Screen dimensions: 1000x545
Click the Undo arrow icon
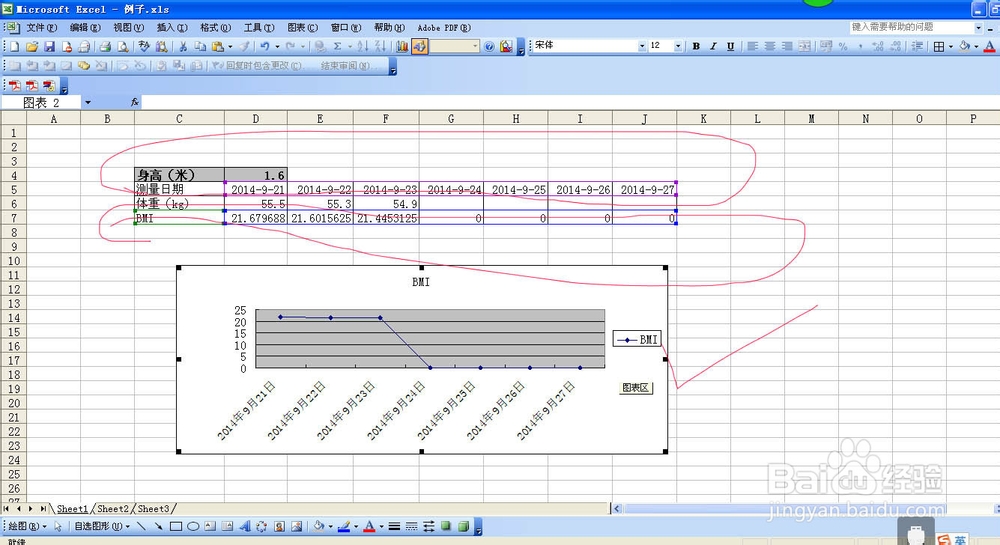[x=264, y=47]
